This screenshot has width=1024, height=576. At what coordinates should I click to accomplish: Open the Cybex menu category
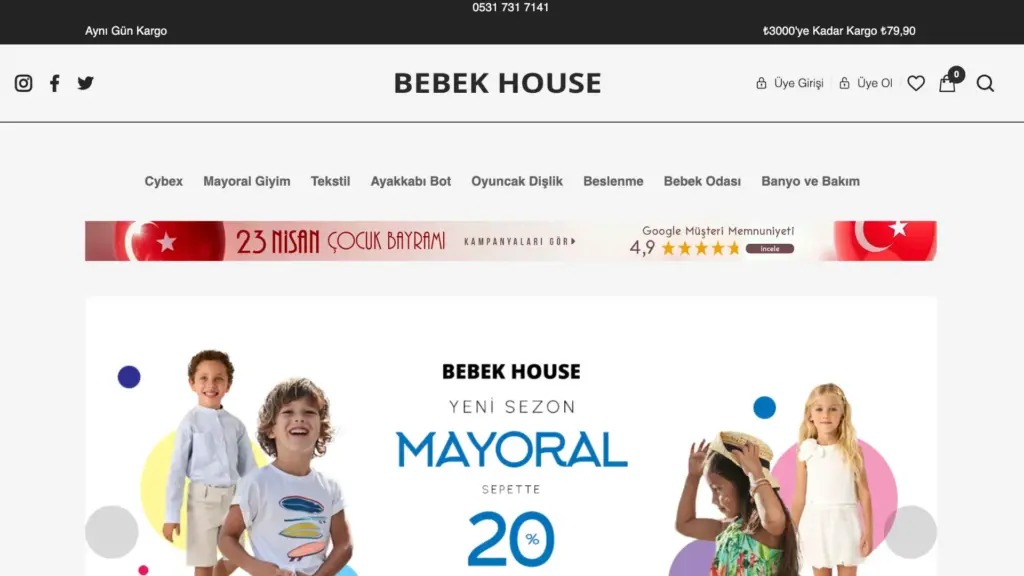point(163,182)
